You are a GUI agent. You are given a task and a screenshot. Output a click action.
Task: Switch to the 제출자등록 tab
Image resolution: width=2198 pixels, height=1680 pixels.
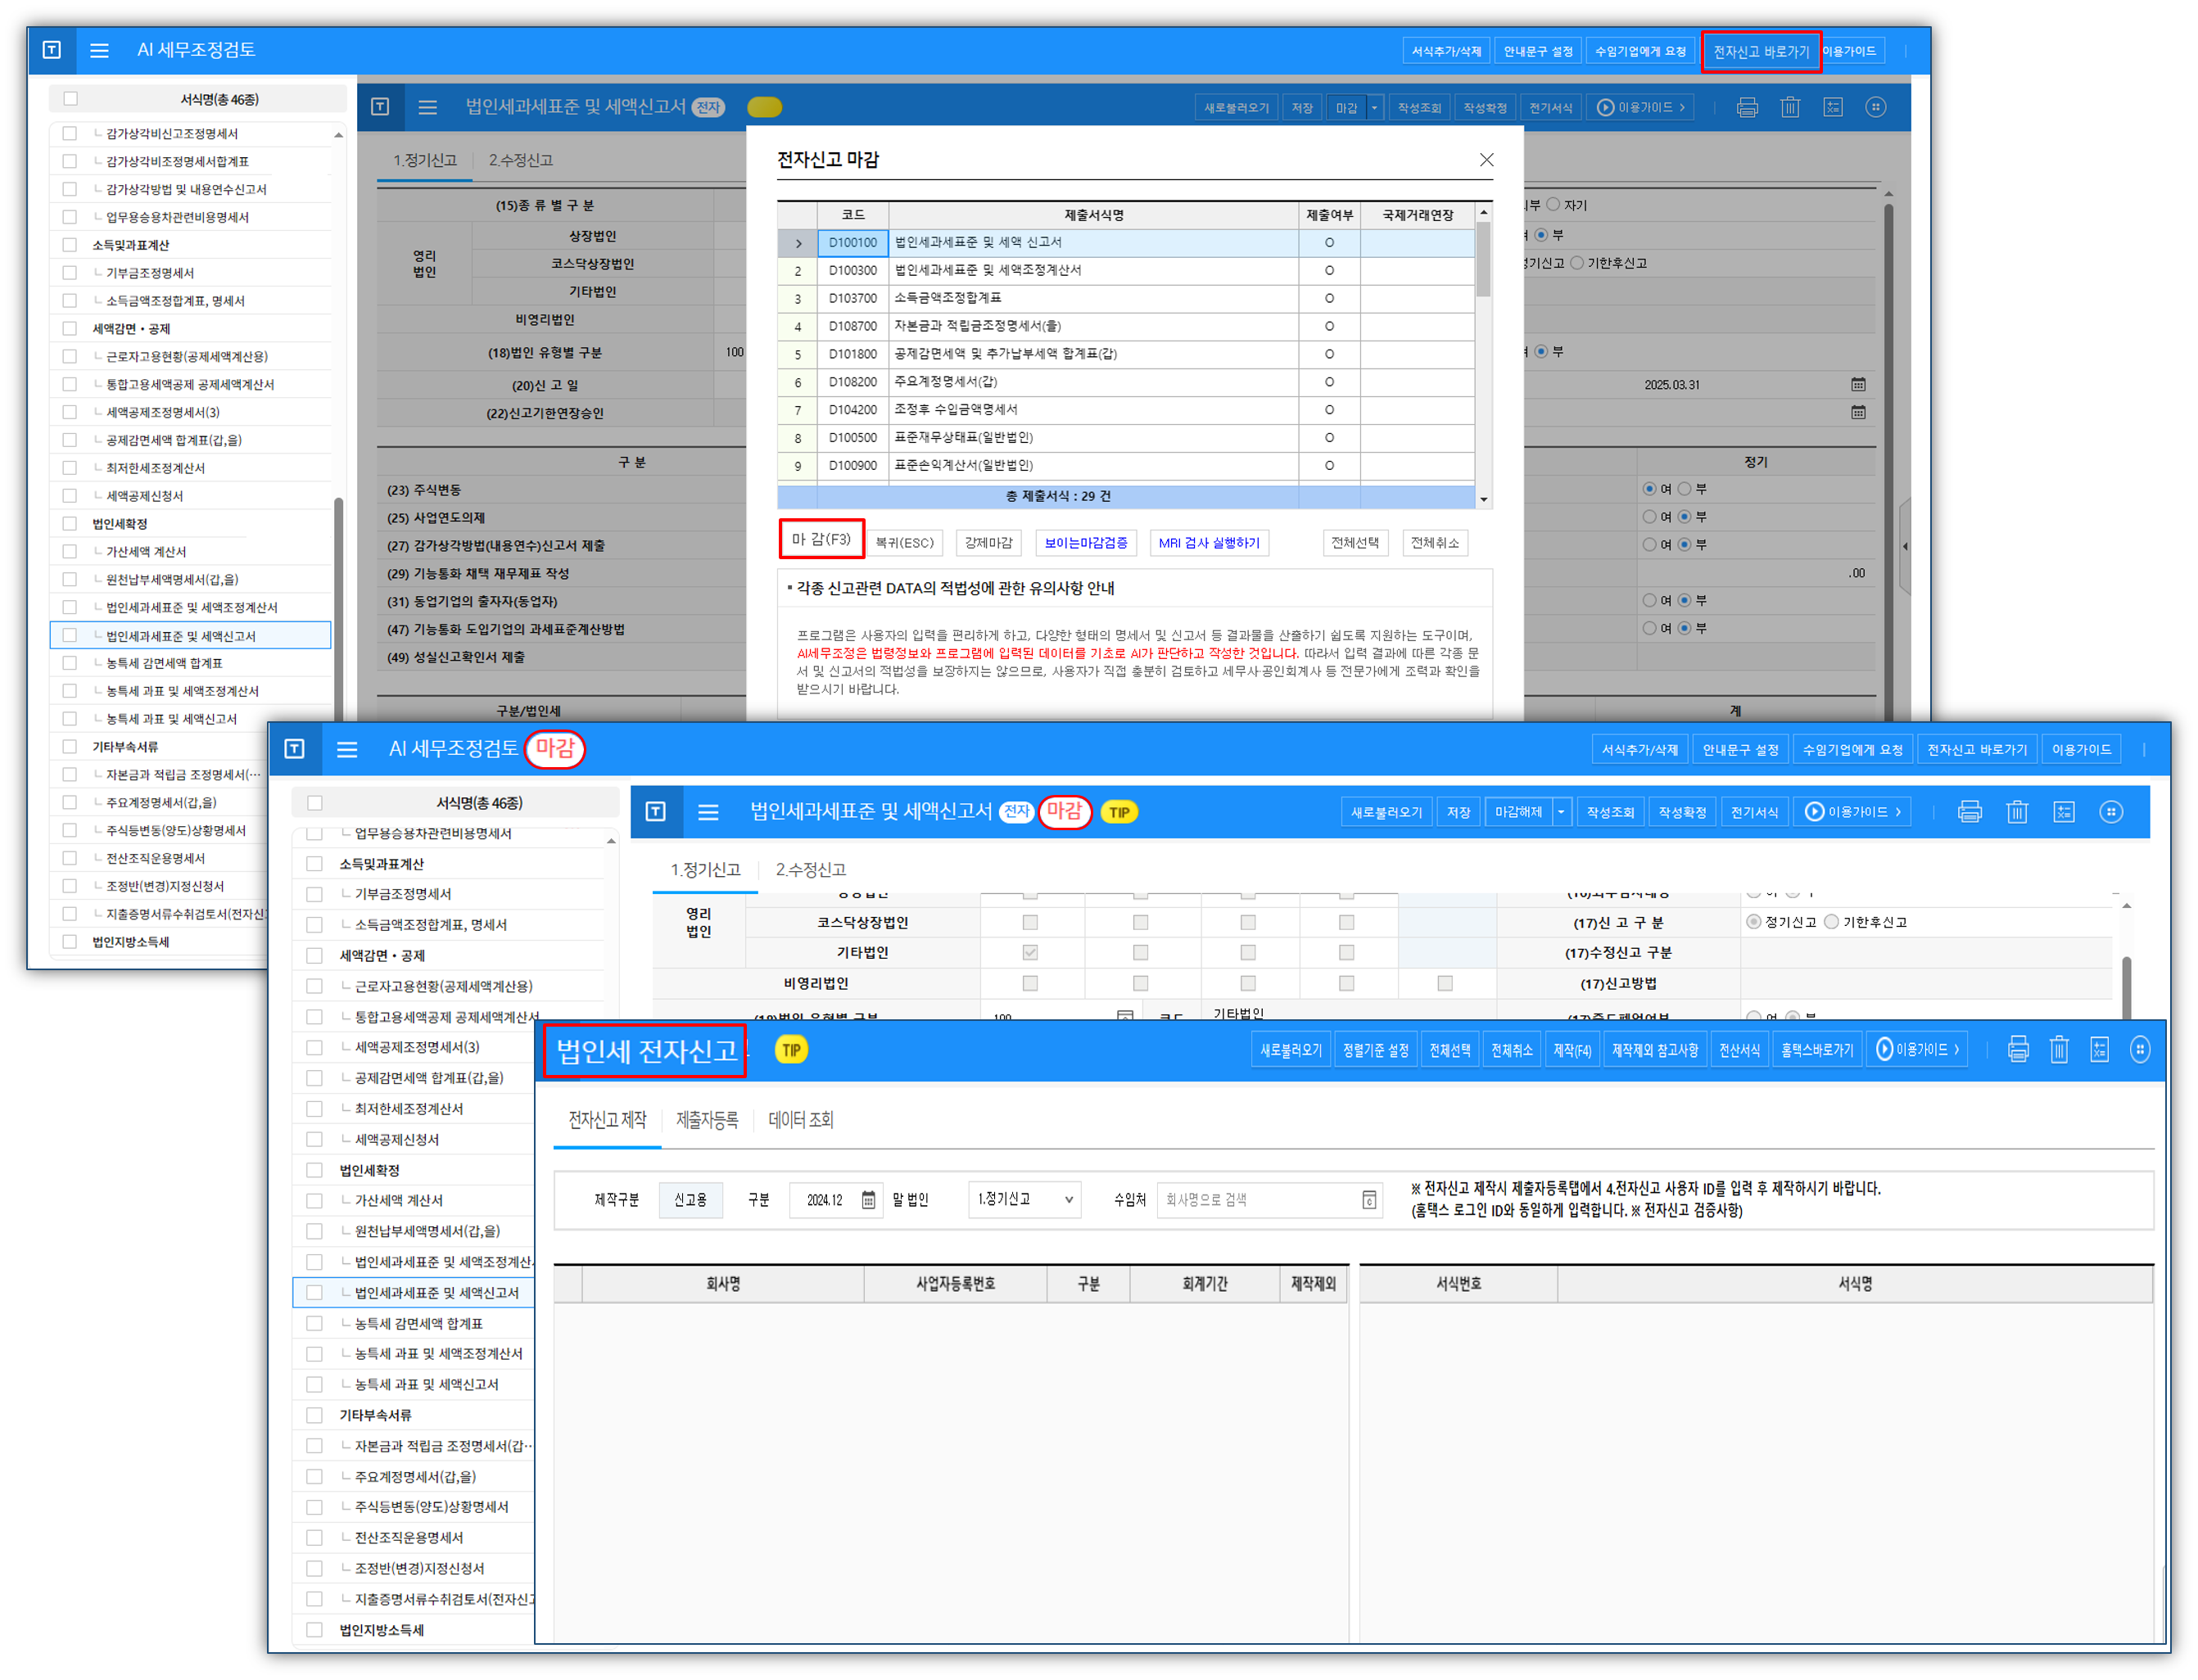point(707,1120)
